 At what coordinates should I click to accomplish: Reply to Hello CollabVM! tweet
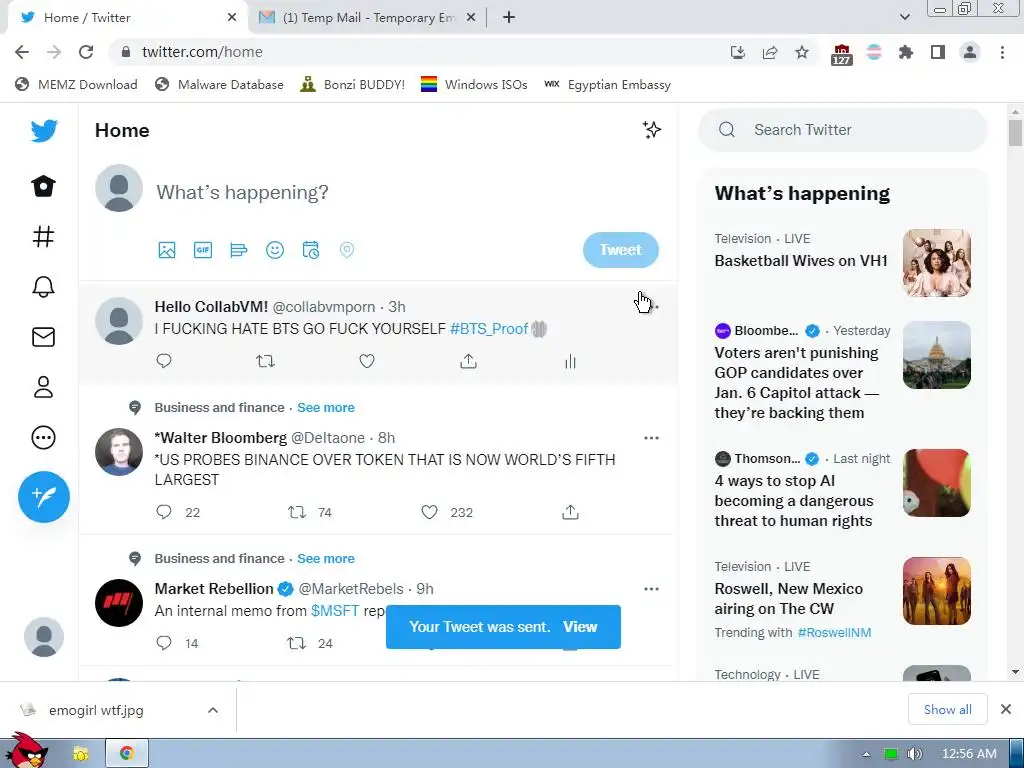pos(164,361)
